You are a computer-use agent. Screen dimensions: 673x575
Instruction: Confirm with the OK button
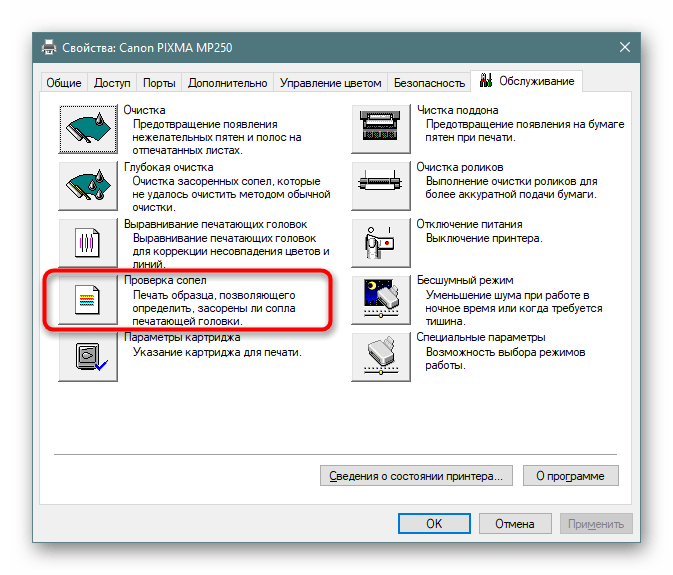click(434, 523)
